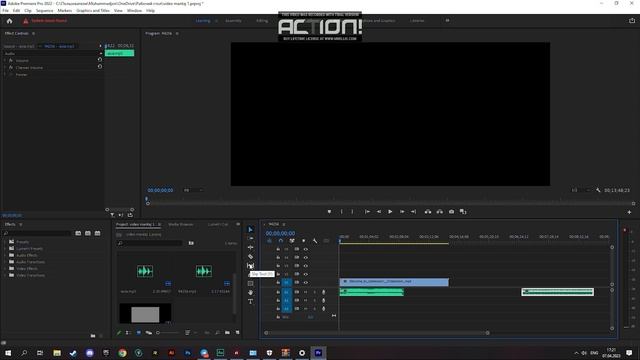
Task: Select the Hand tool
Action: tap(250, 293)
